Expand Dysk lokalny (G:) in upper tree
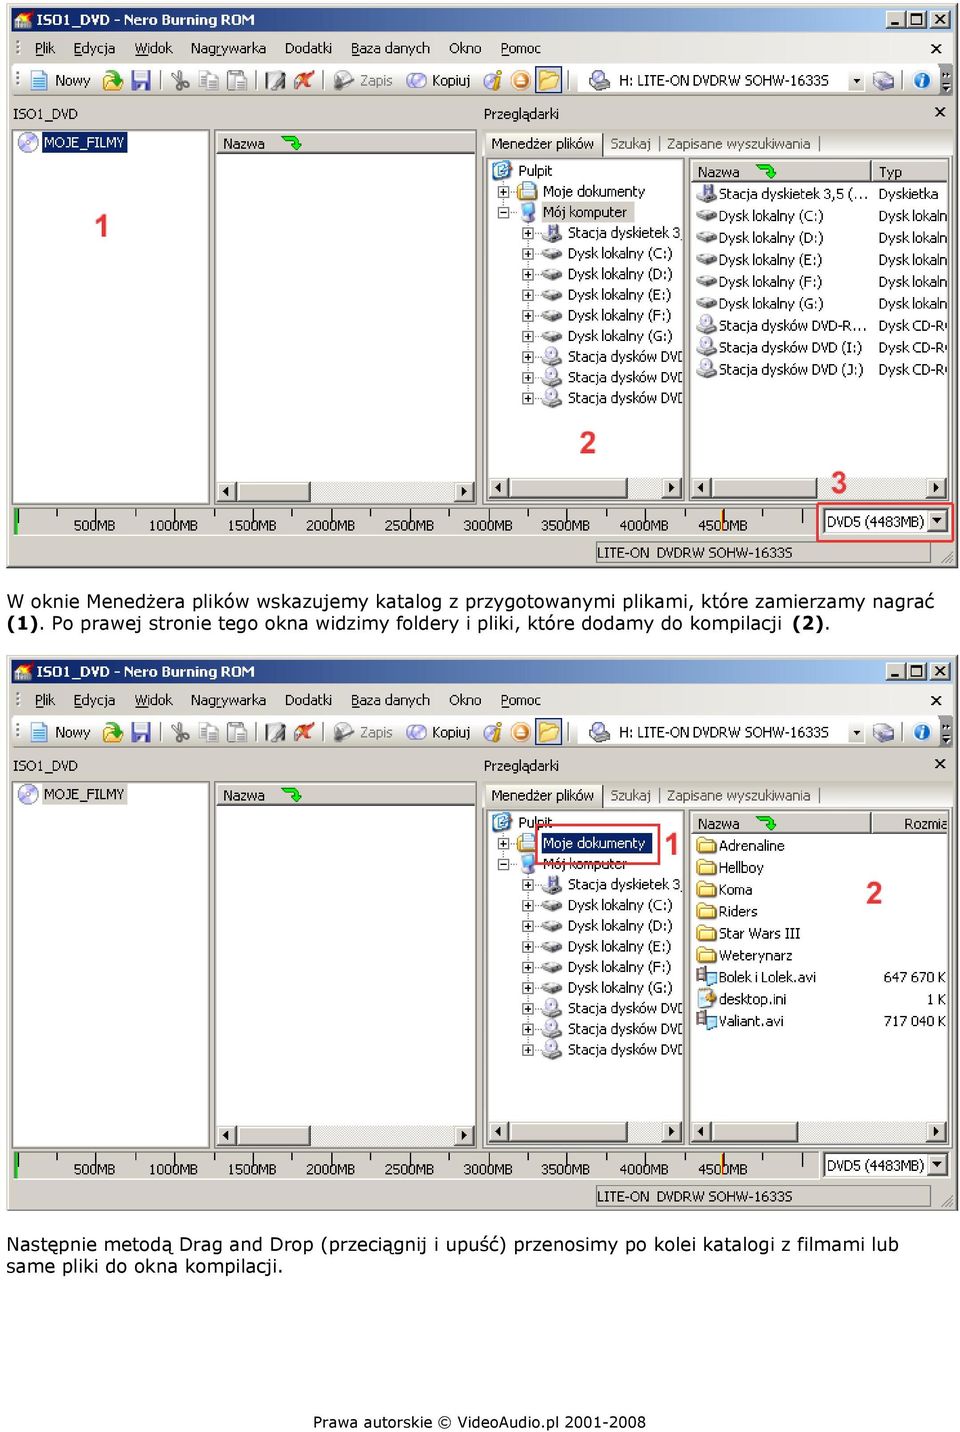This screenshot has width=960, height=1432. coord(527,337)
